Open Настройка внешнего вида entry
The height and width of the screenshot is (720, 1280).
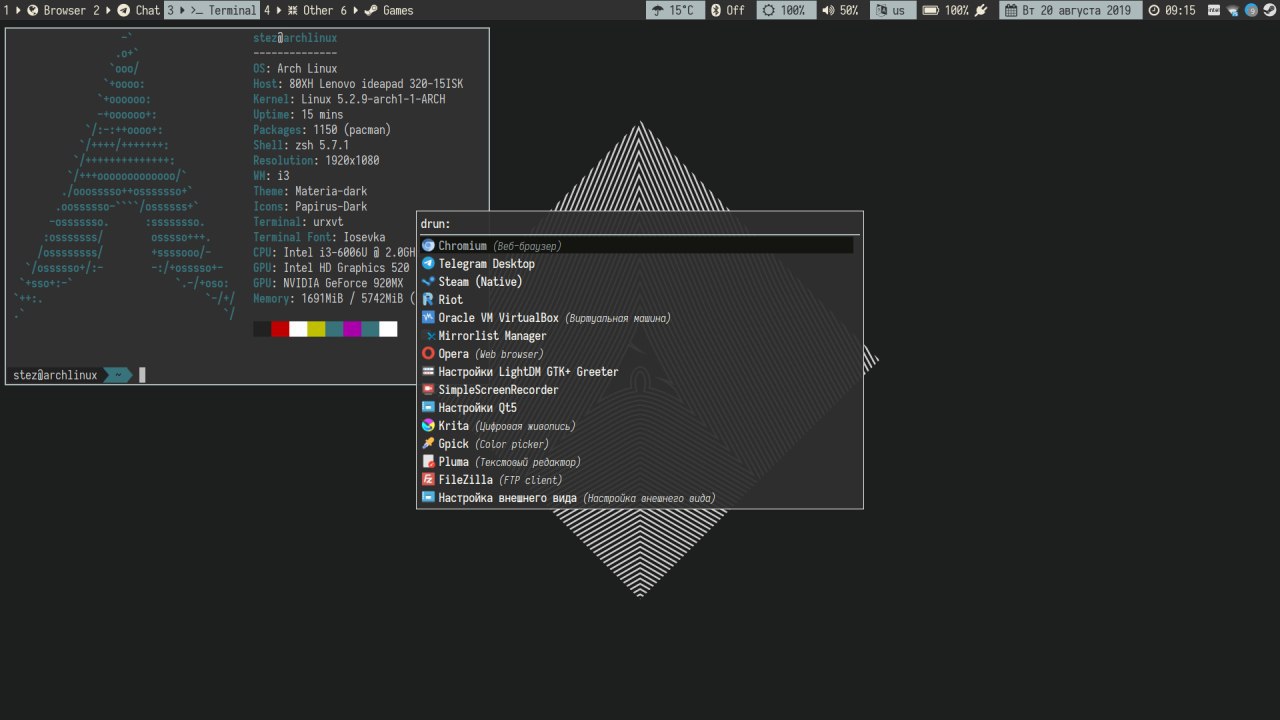click(x=638, y=498)
